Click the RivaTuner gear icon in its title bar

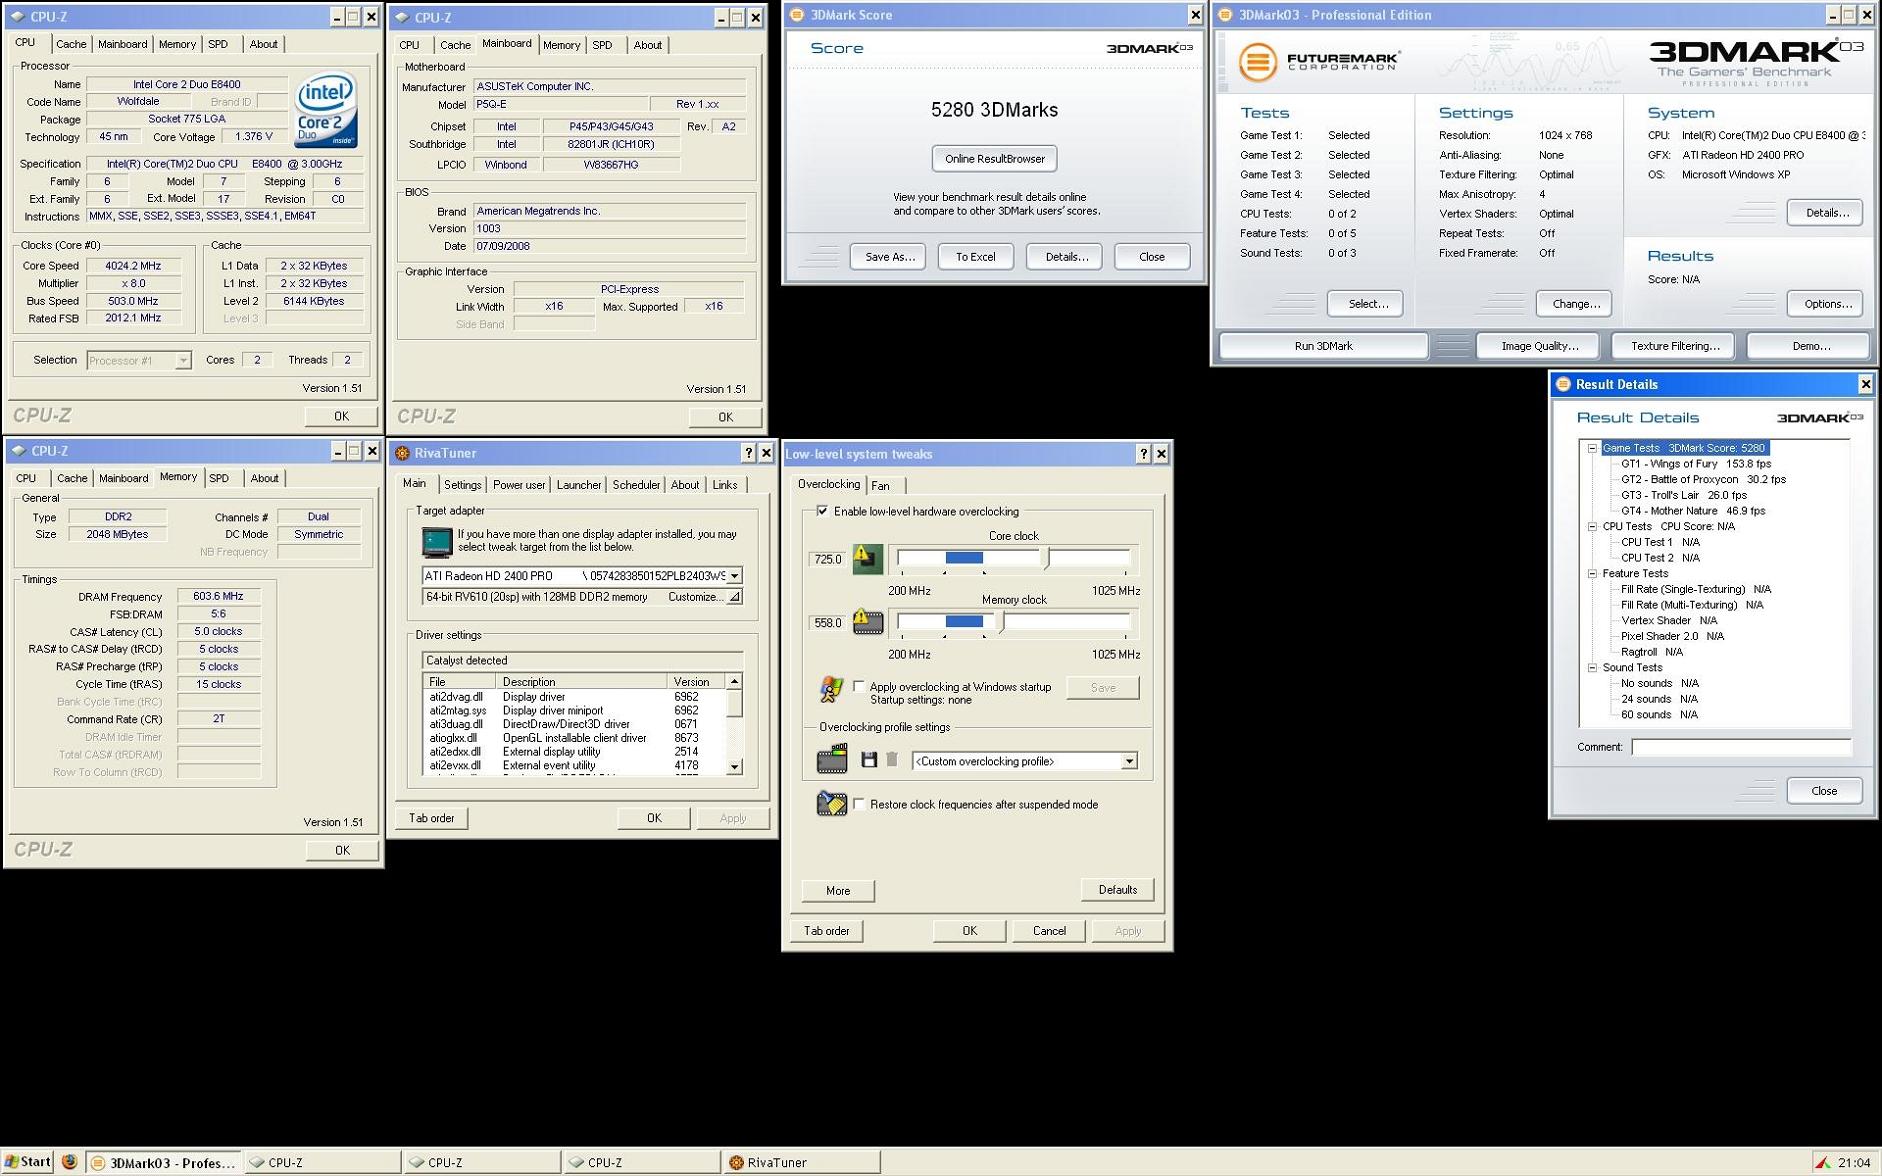click(x=402, y=453)
